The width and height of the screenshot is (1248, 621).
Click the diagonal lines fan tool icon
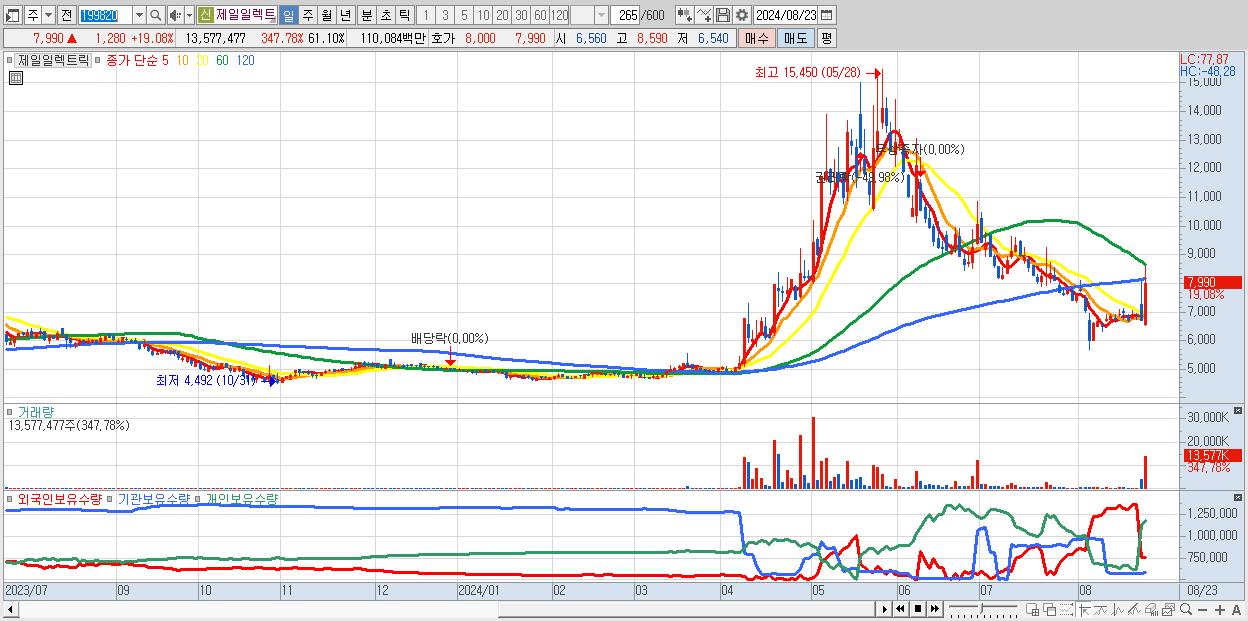[x=1135, y=610]
